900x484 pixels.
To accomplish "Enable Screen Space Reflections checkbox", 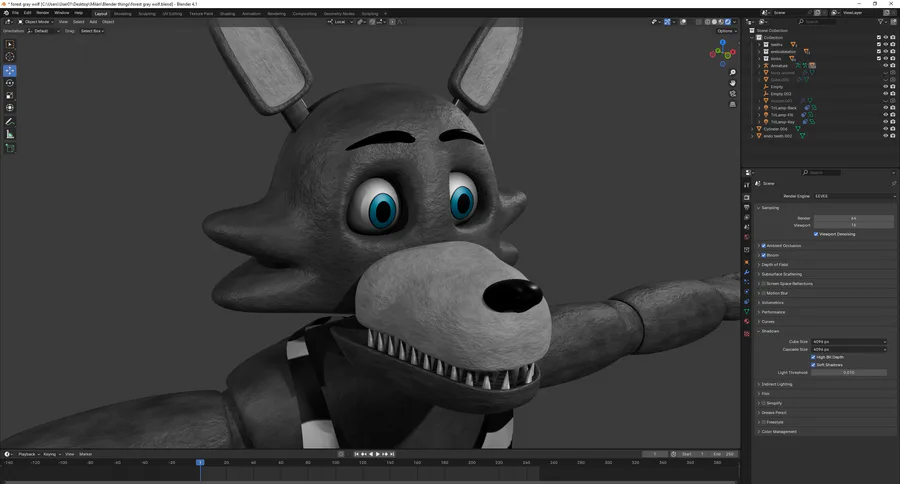I will pyautogui.click(x=763, y=284).
